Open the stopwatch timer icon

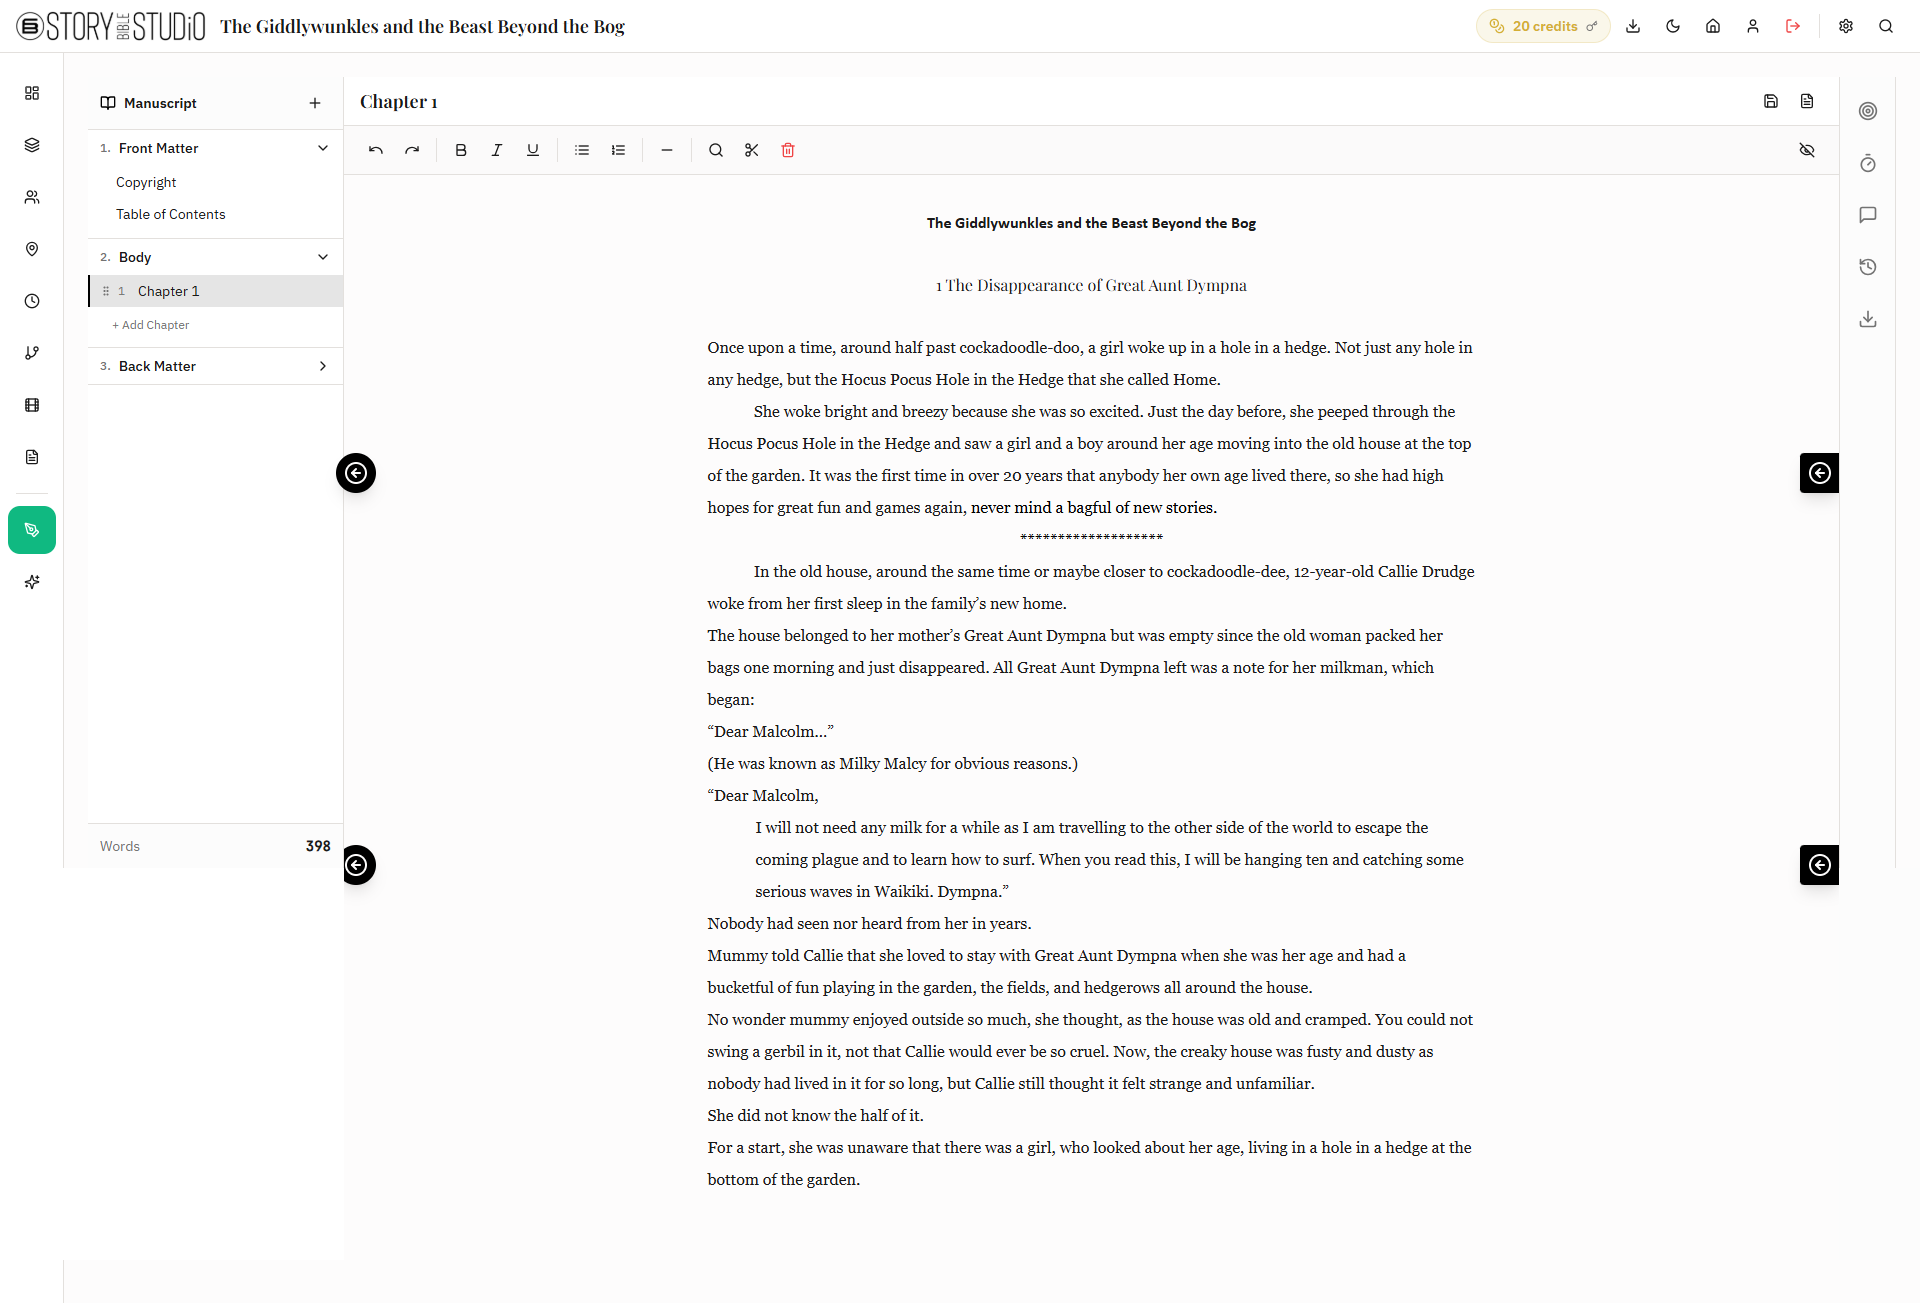pyautogui.click(x=1868, y=163)
